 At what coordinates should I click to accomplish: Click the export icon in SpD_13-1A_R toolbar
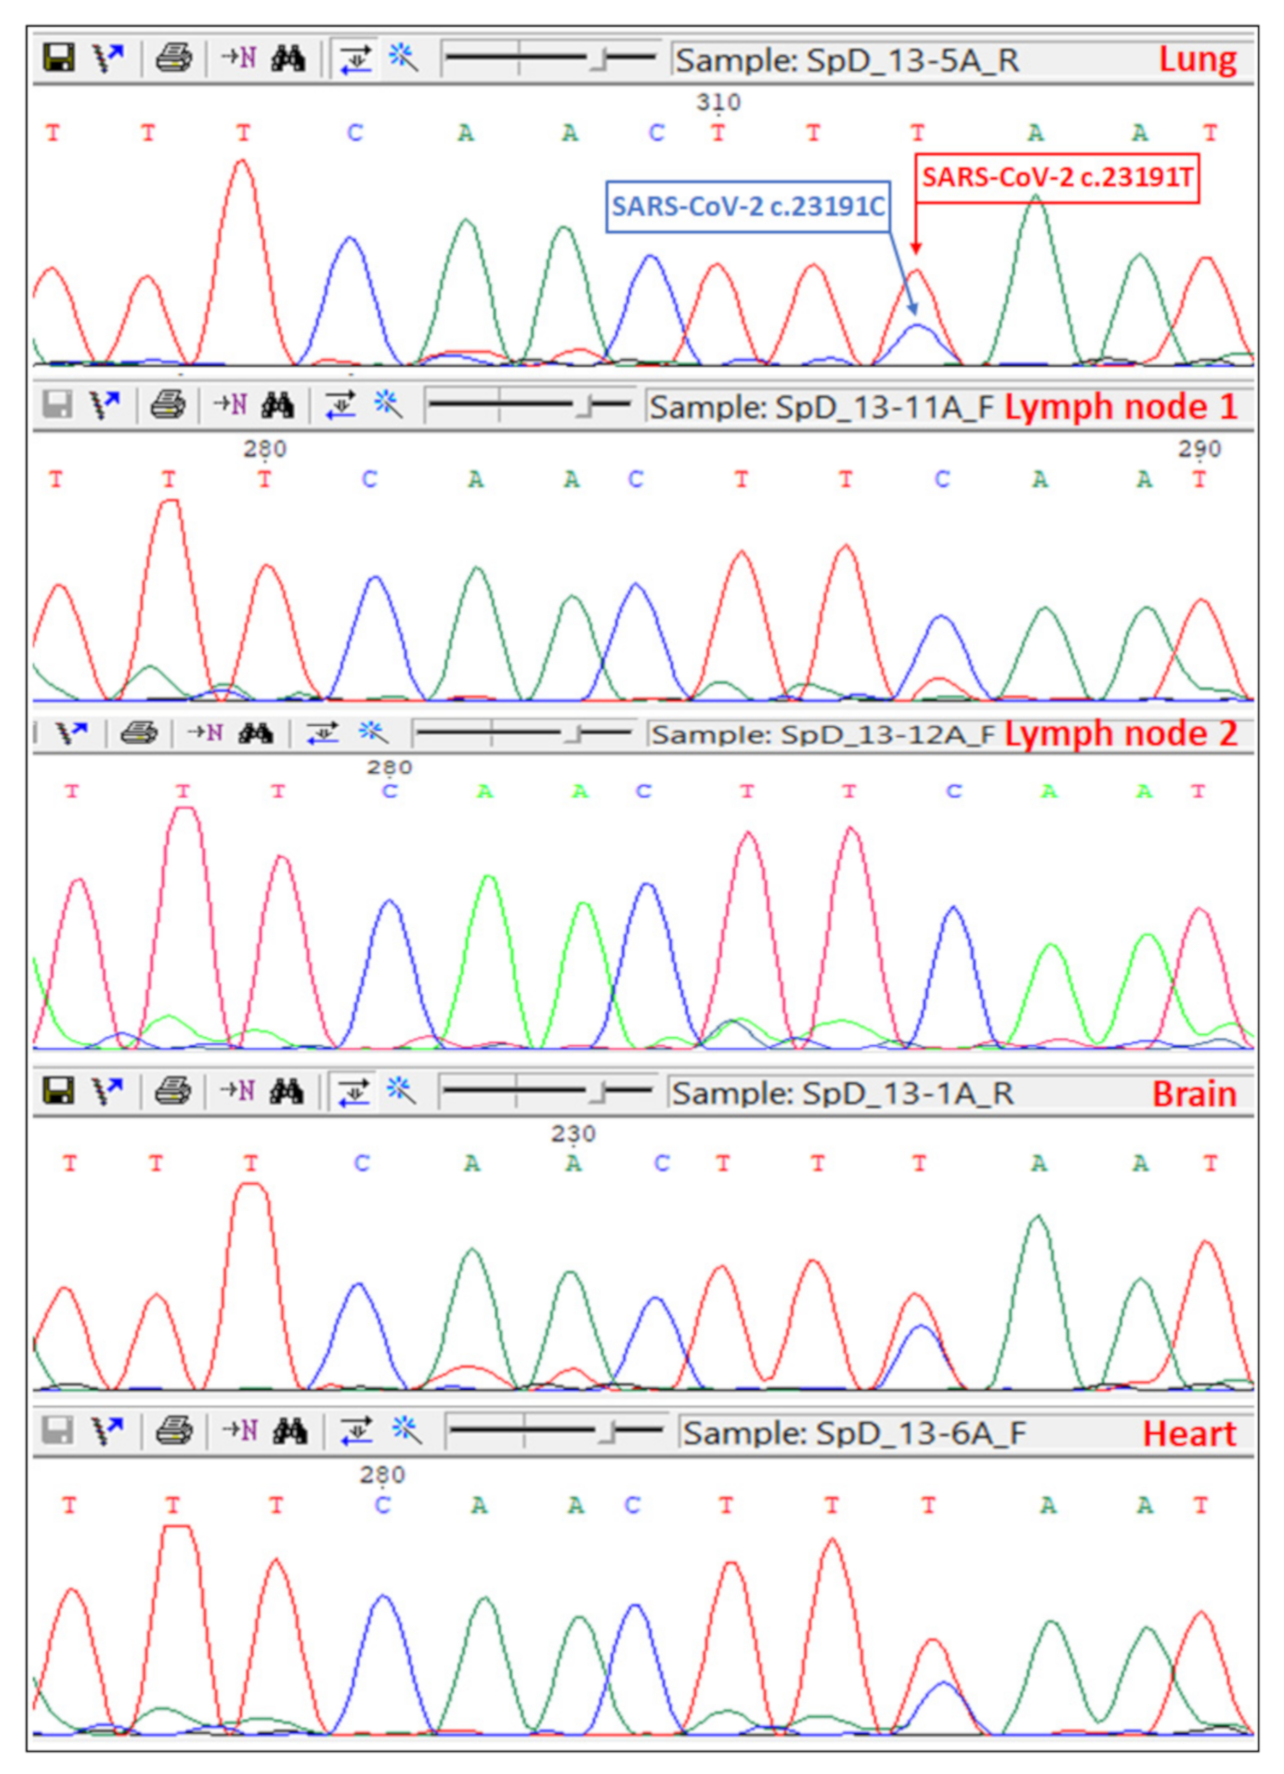point(108,1091)
